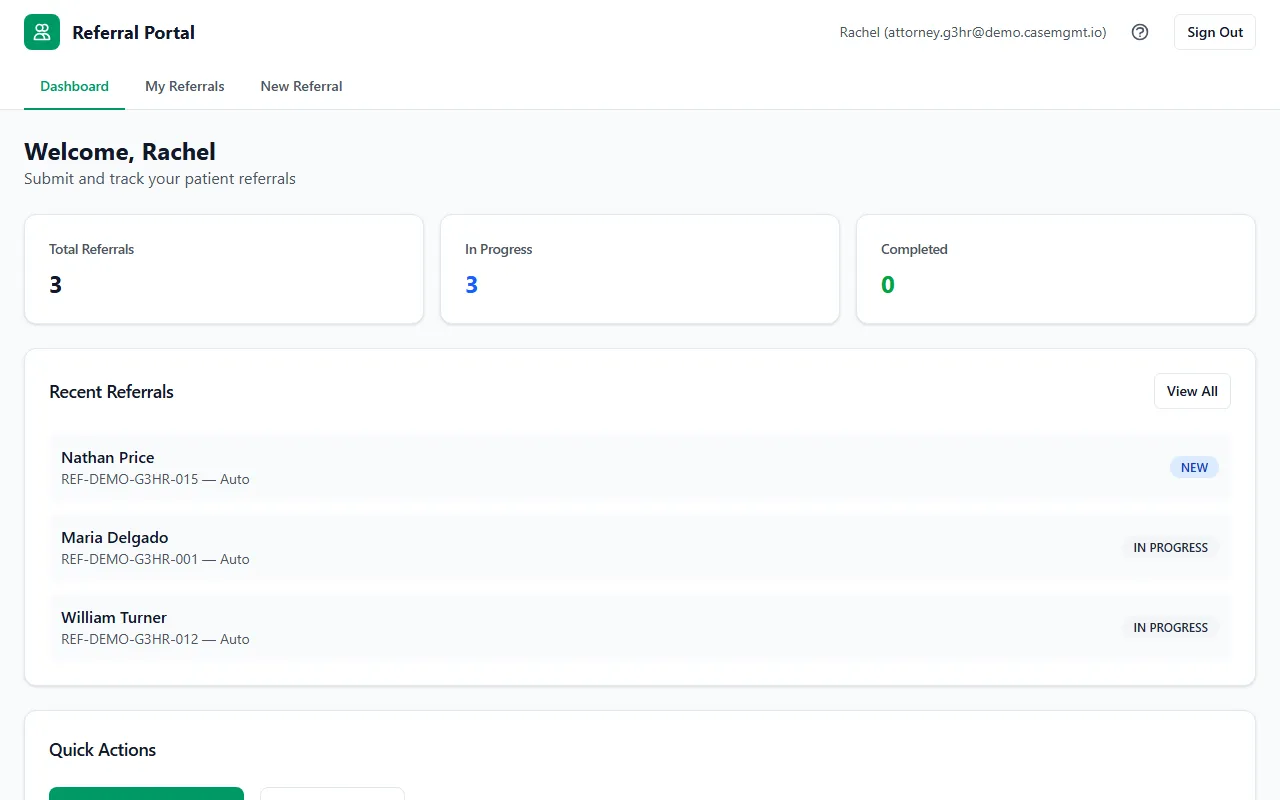Click the reference number REF-DEMO-G3HR-015
The image size is (1280, 800).
click(x=130, y=479)
